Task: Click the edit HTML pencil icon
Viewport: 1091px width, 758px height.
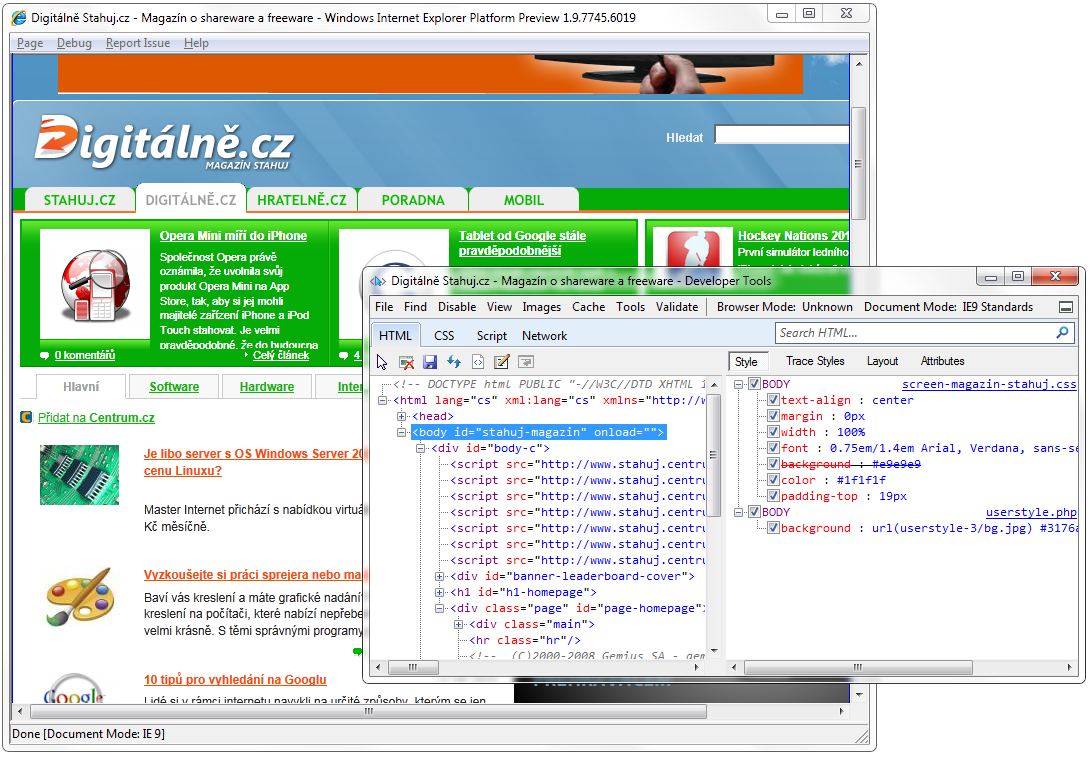Action: (x=502, y=362)
